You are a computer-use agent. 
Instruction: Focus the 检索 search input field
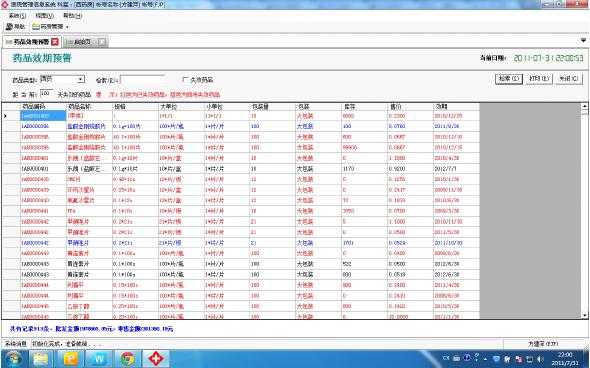(142, 80)
